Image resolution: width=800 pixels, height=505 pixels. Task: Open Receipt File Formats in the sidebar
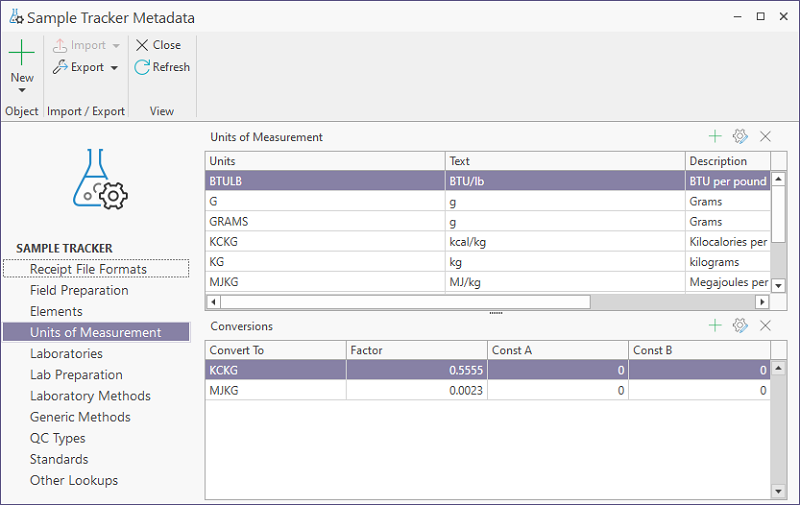point(88,269)
